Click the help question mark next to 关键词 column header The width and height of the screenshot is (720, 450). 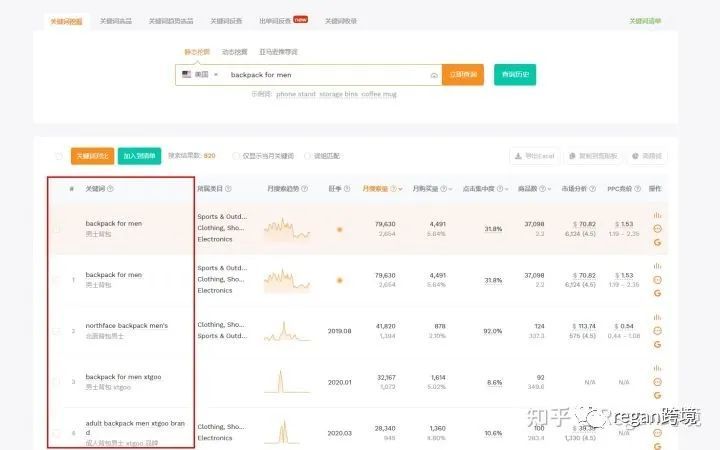(110, 189)
